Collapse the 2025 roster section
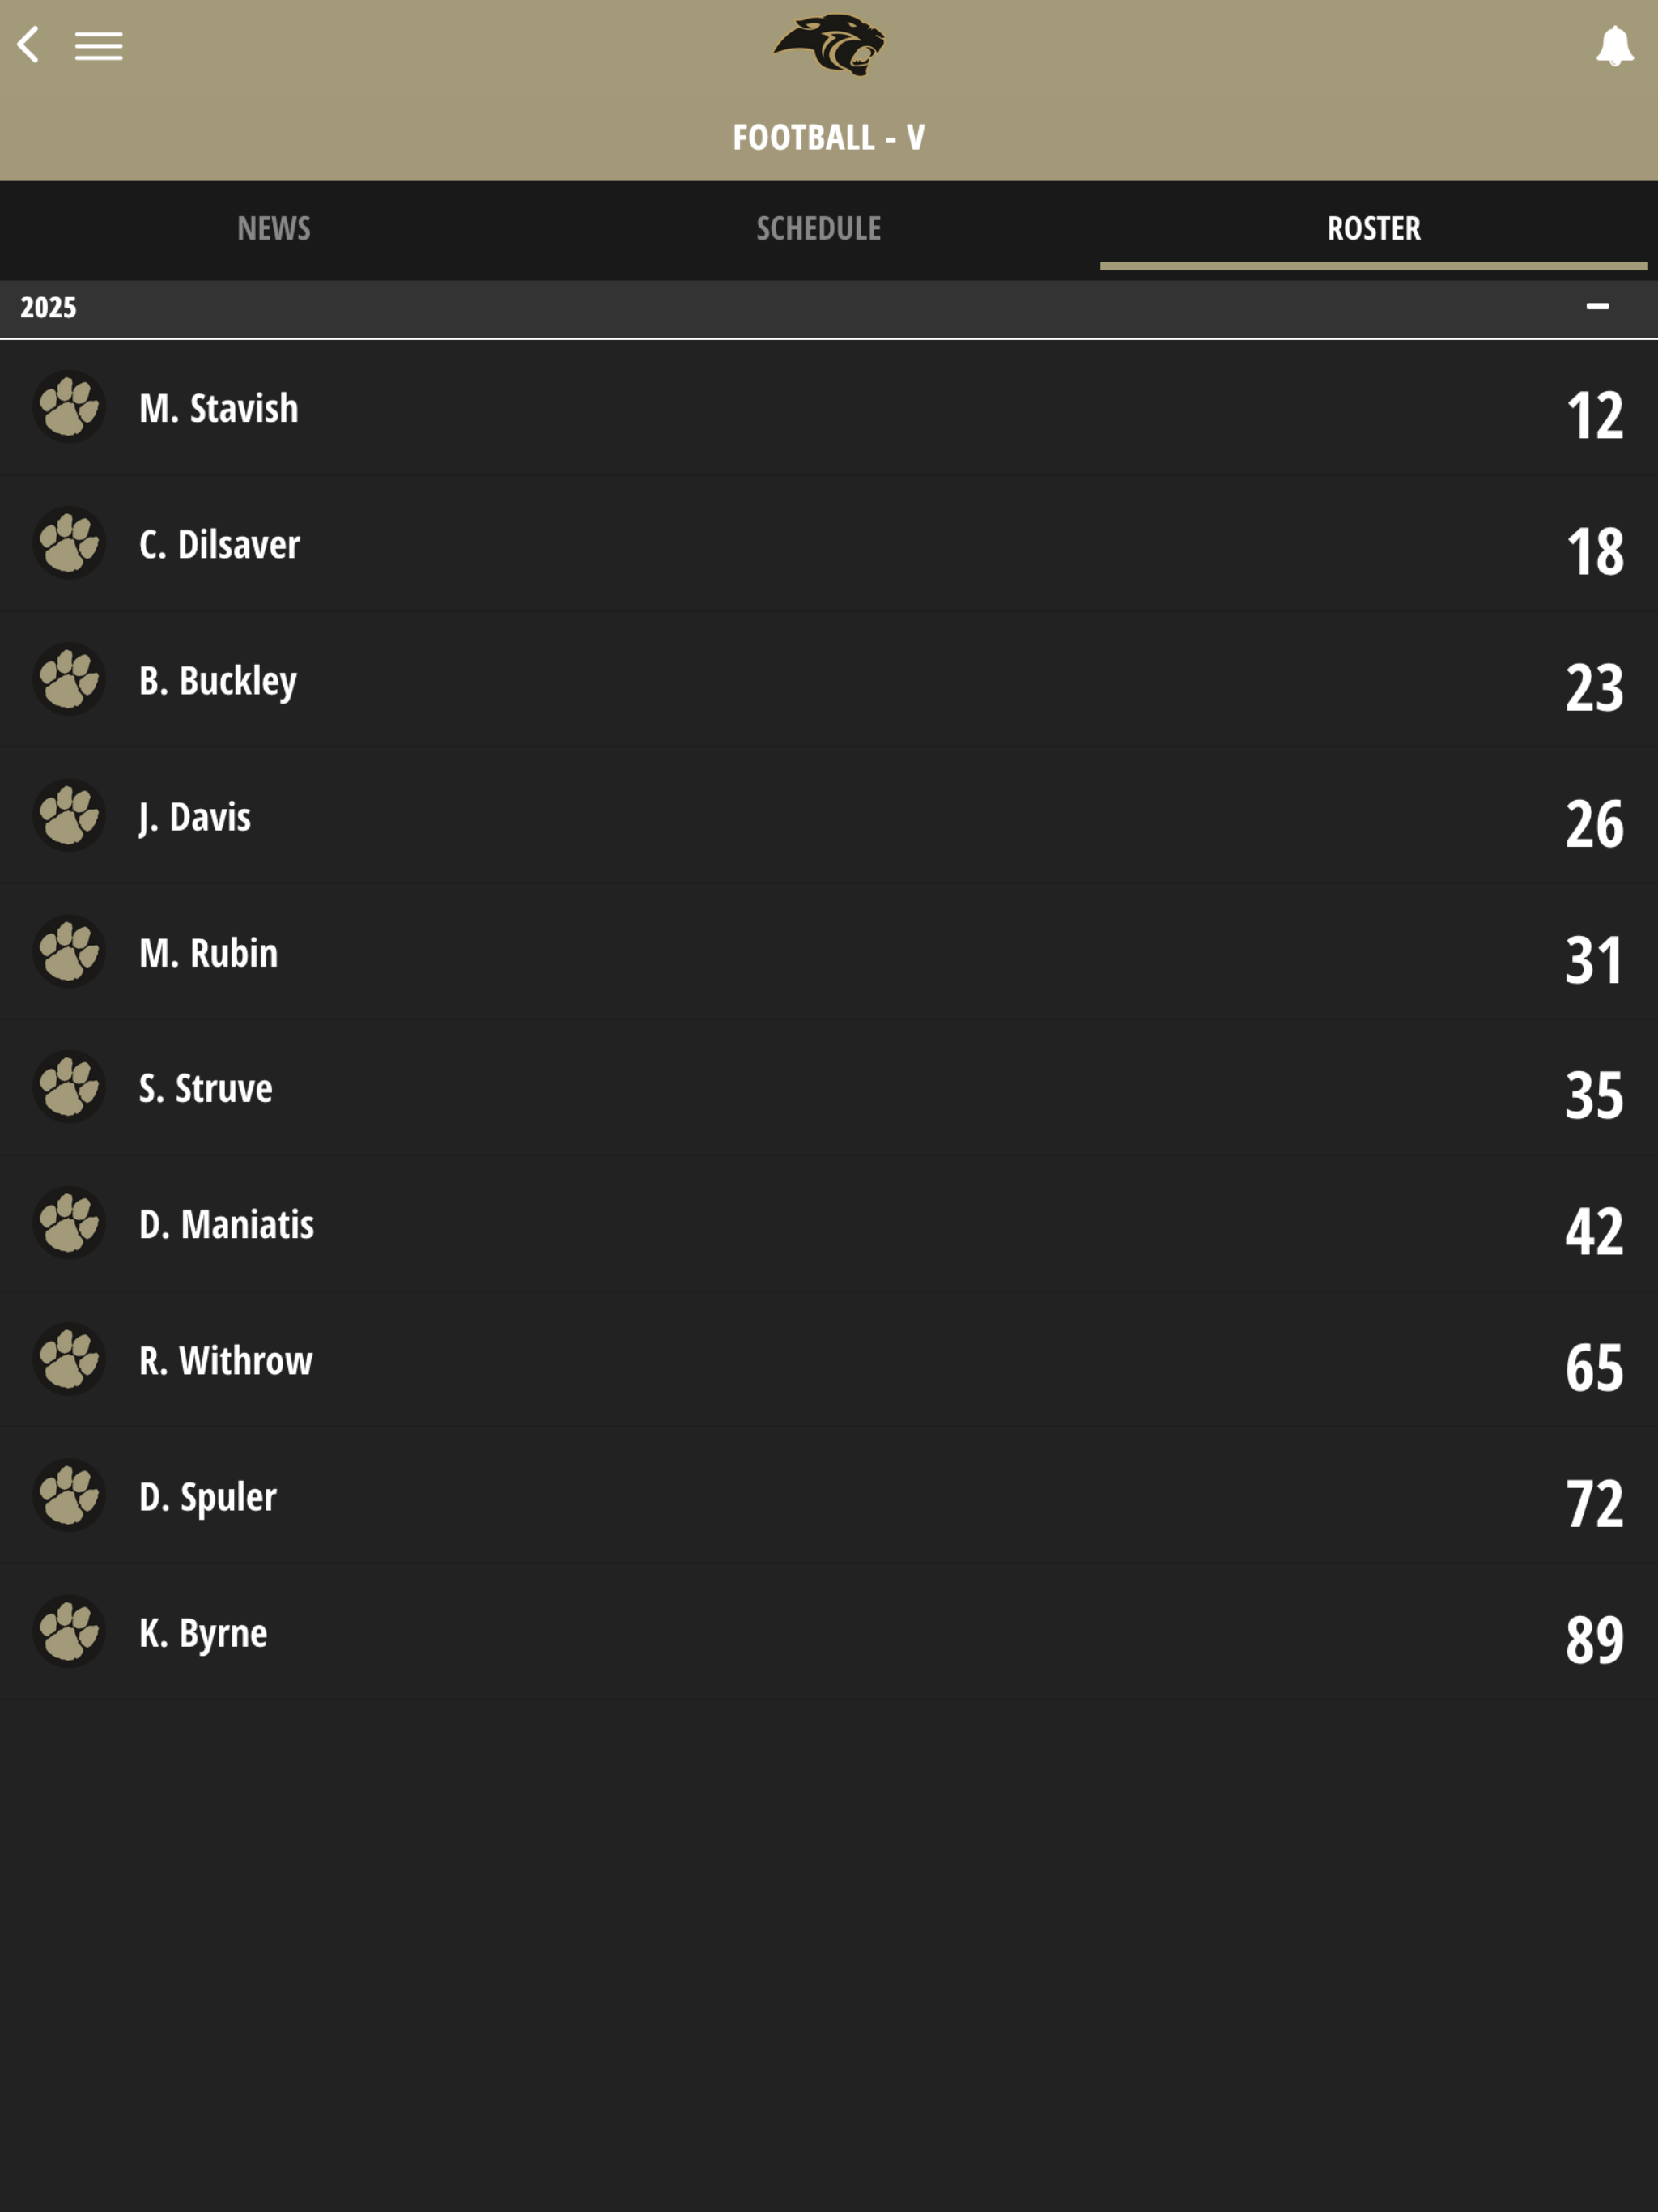The image size is (1658, 2212). click(1597, 307)
